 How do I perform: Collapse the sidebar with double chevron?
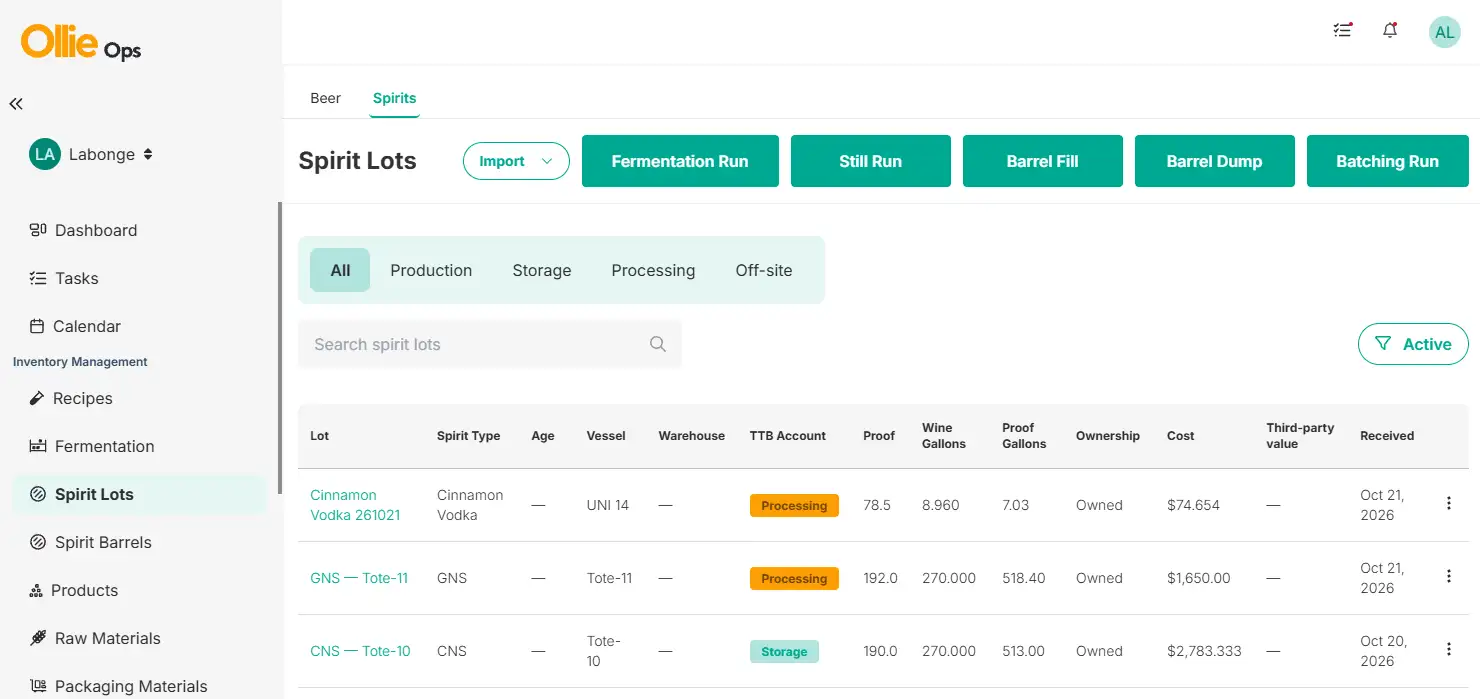point(16,104)
